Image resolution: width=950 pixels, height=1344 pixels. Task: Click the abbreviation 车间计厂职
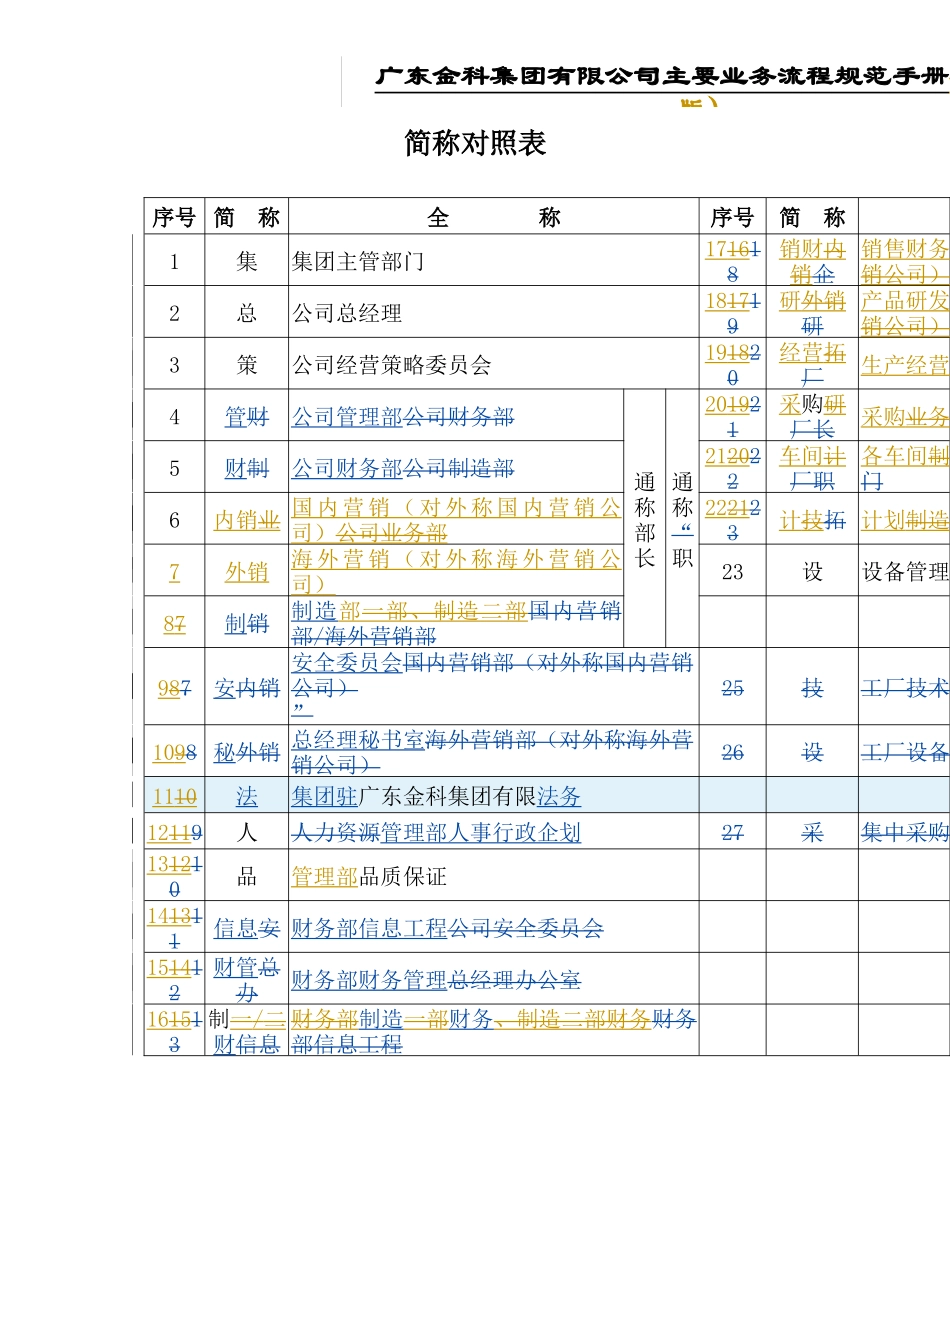pyautogui.click(x=812, y=469)
